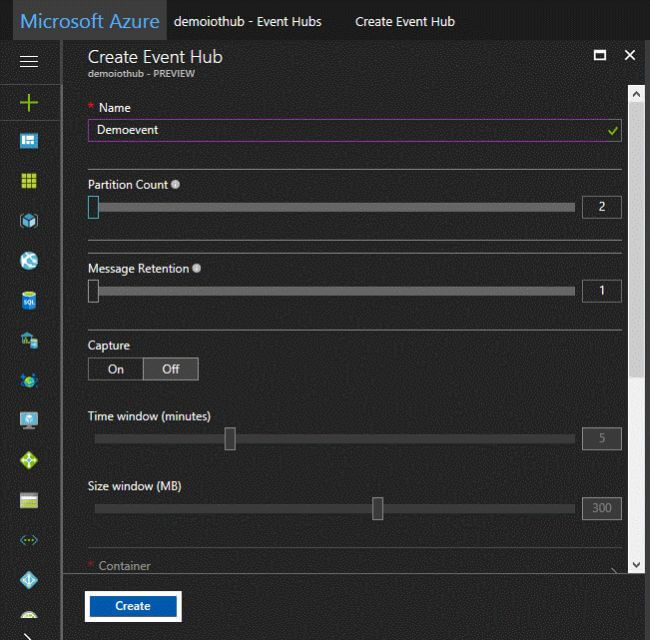Open the Microsoft Azure home link
This screenshot has height=640, width=650.
click(89, 21)
